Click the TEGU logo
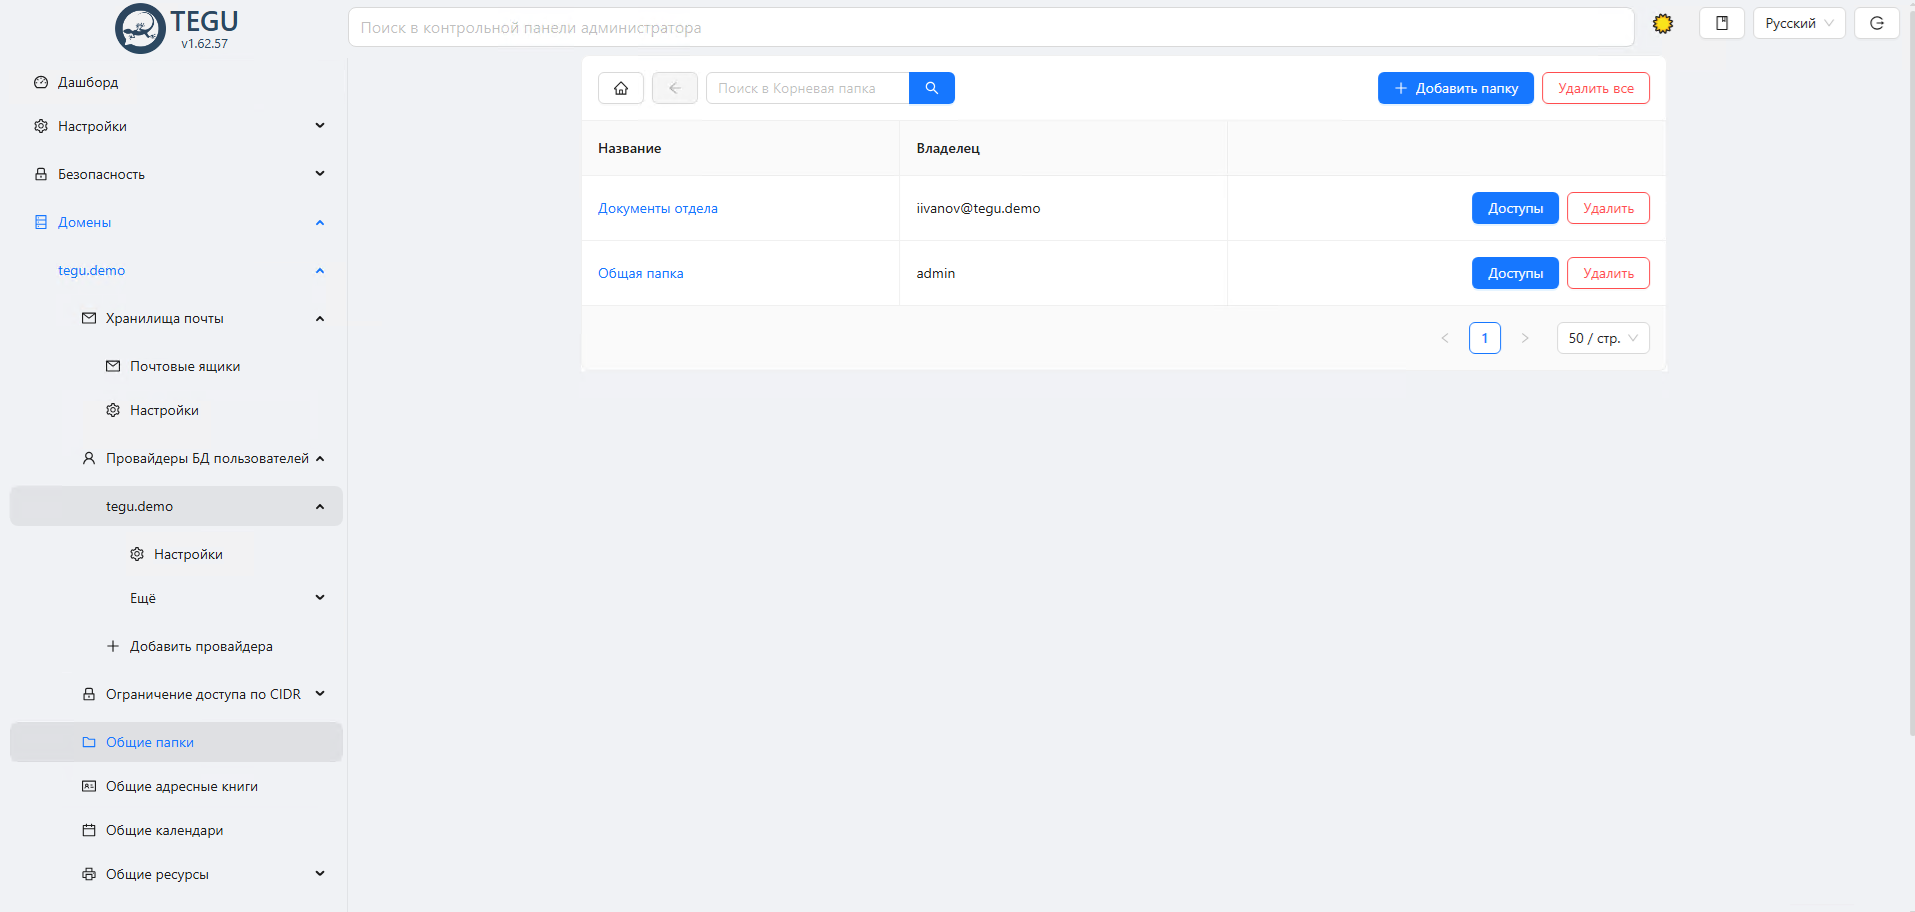This screenshot has width=1915, height=912. [177, 28]
